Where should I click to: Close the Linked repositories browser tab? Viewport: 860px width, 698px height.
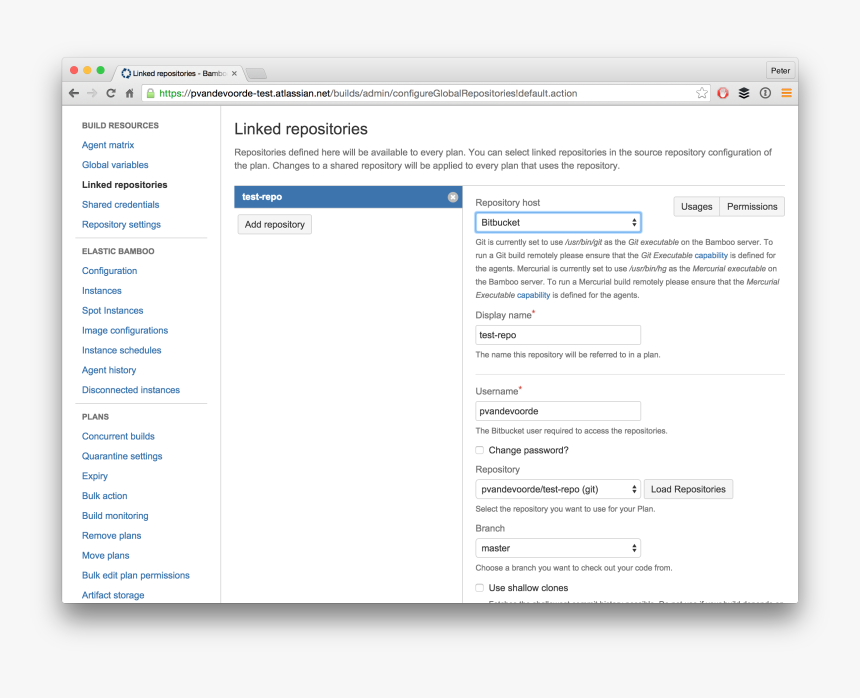tap(234, 73)
